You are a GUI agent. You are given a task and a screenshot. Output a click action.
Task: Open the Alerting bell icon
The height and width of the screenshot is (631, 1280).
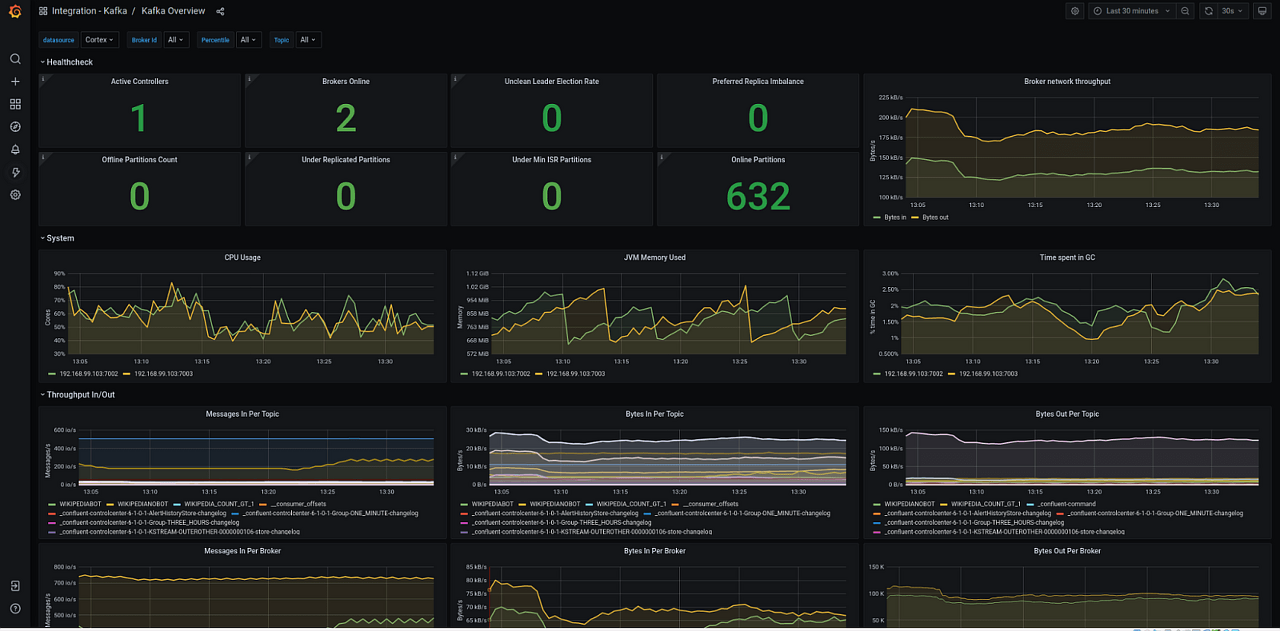click(x=15, y=150)
